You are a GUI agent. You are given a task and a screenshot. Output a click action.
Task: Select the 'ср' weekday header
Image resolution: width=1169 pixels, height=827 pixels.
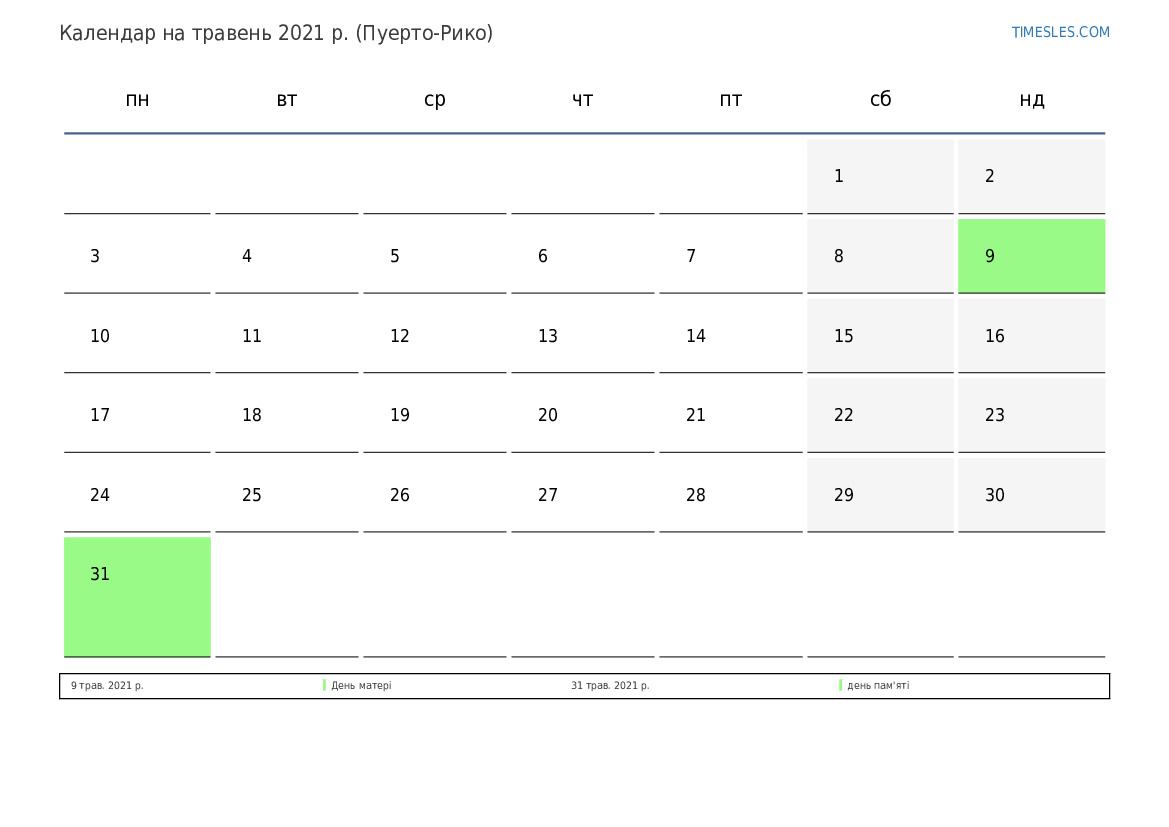435,99
